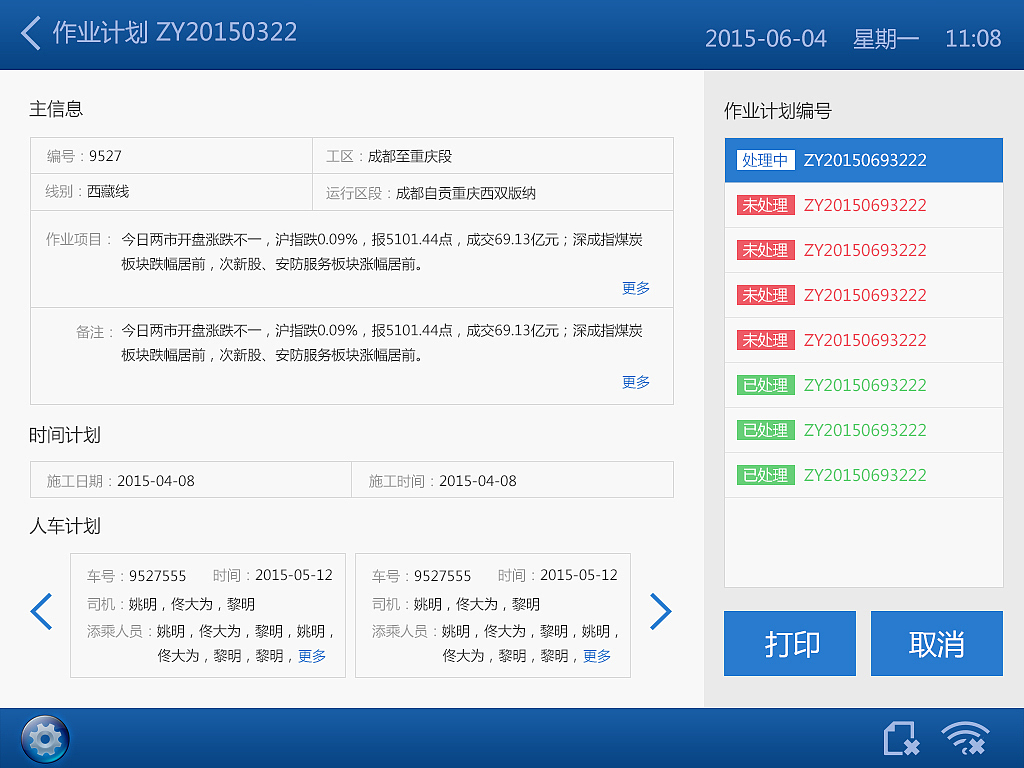This screenshot has width=1024, height=768.
Task: Click the 星期一 weekday label
Action: pos(886,39)
